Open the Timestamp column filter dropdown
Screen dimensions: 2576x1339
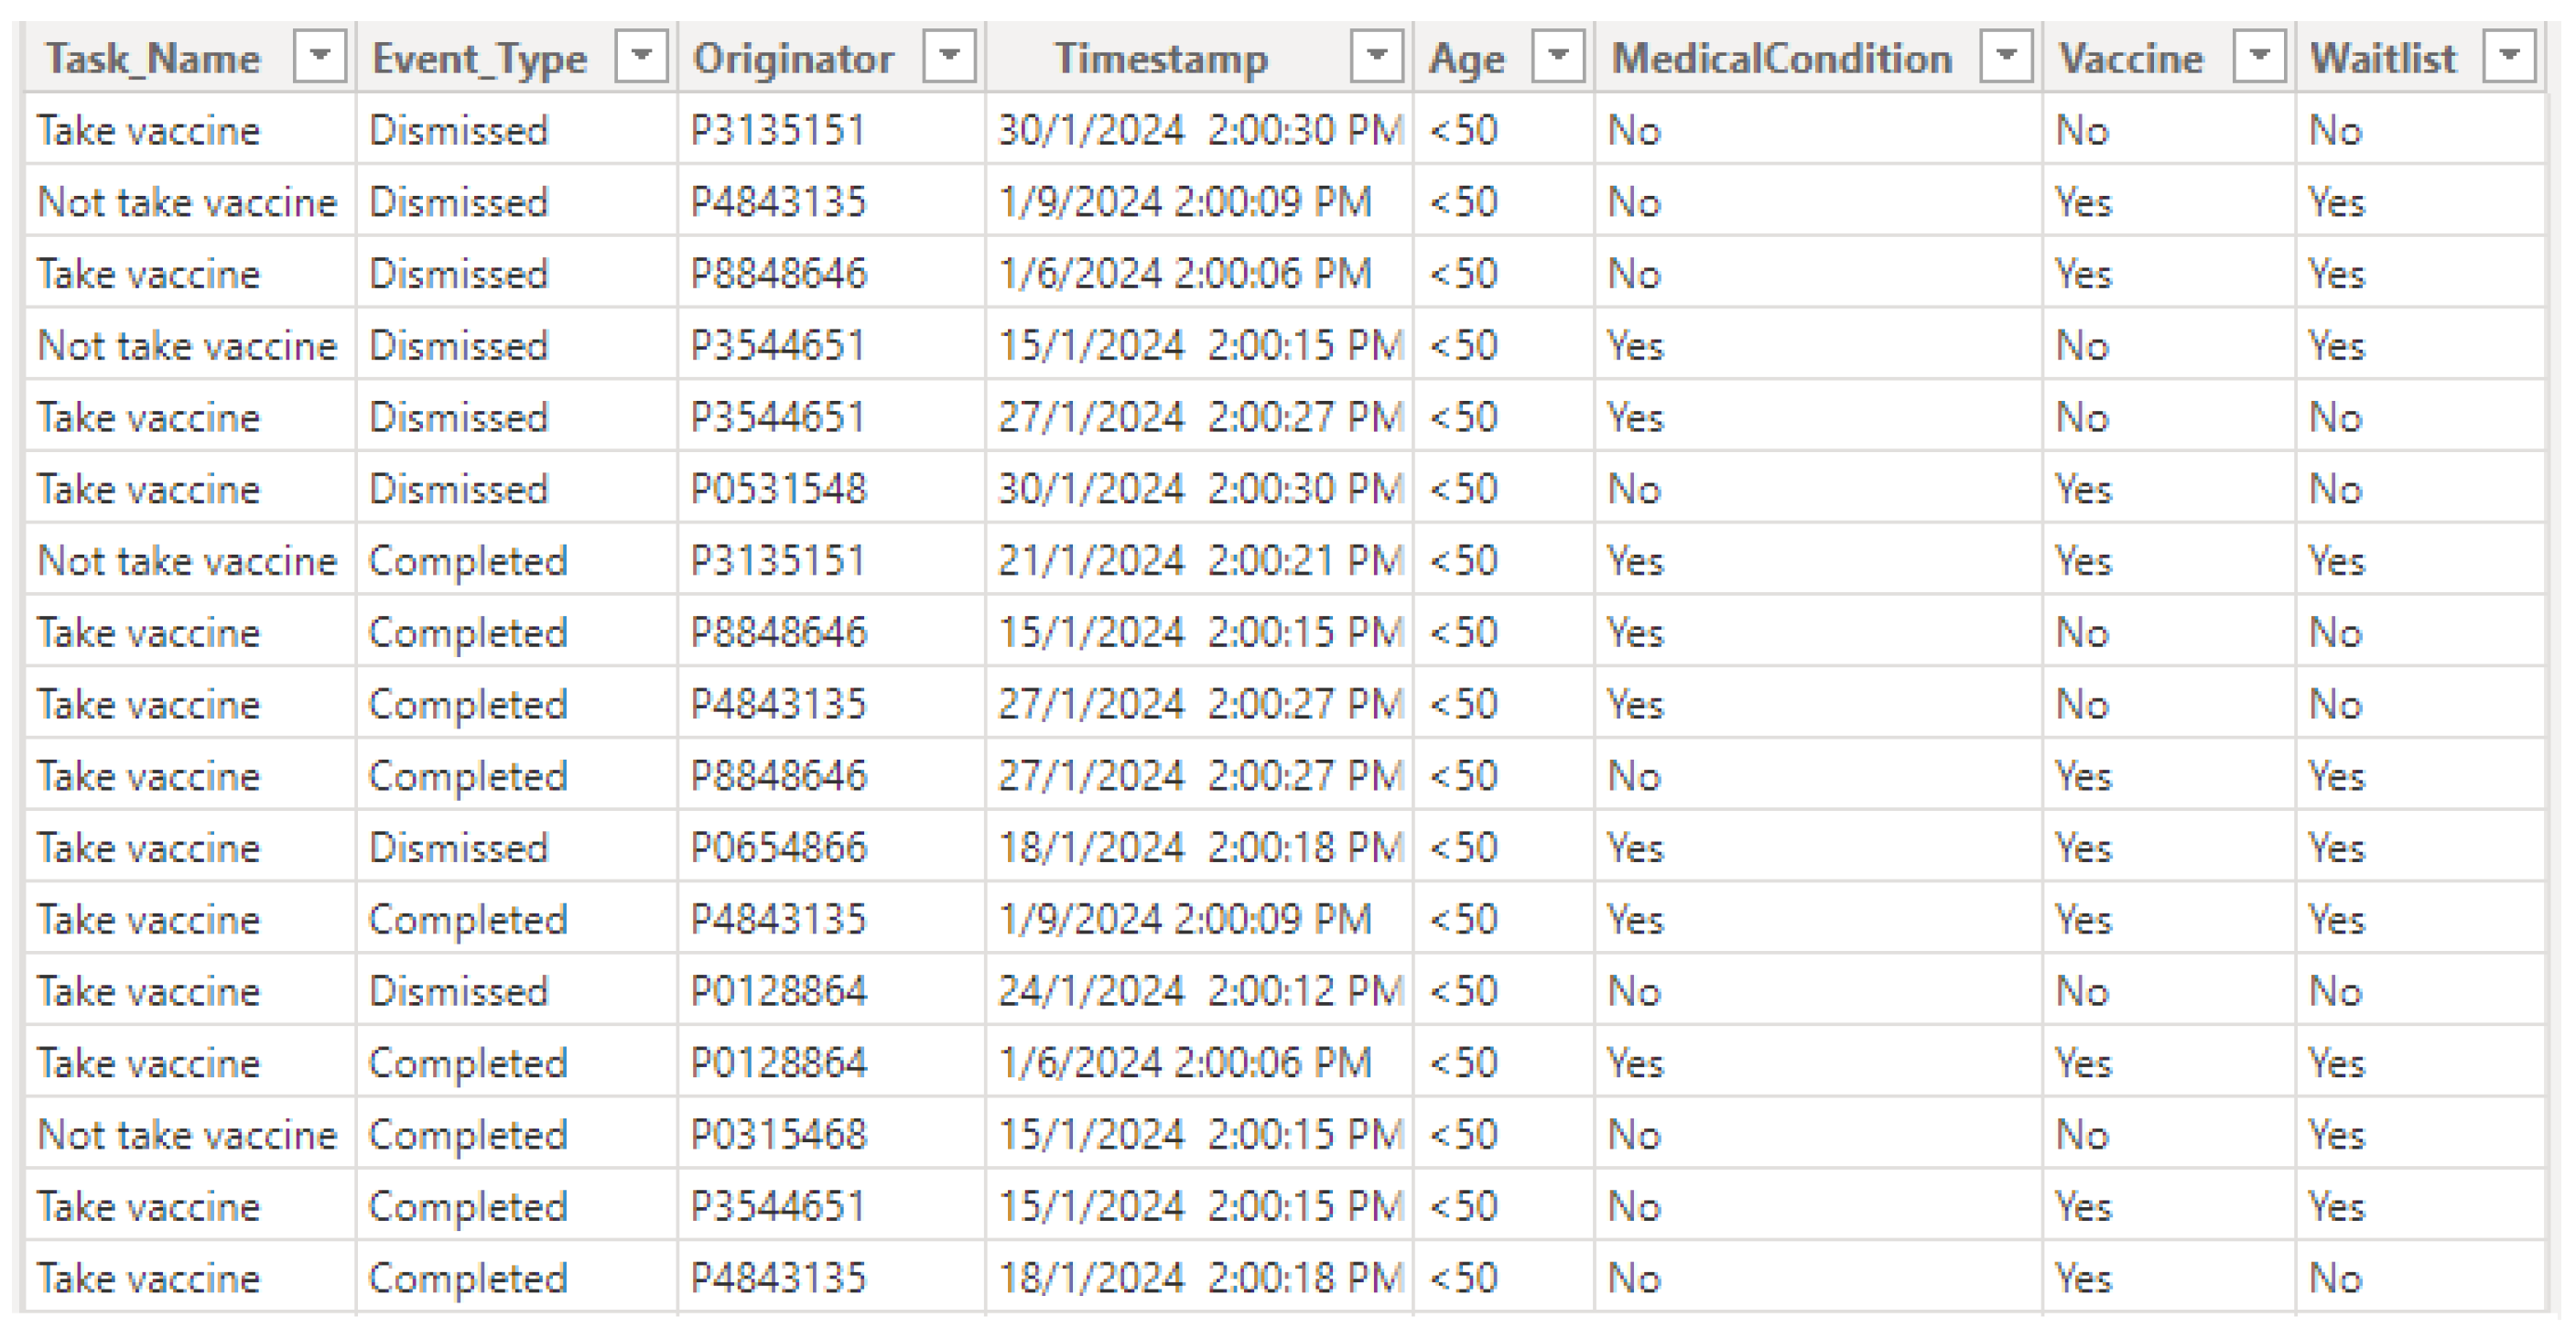(x=1377, y=56)
